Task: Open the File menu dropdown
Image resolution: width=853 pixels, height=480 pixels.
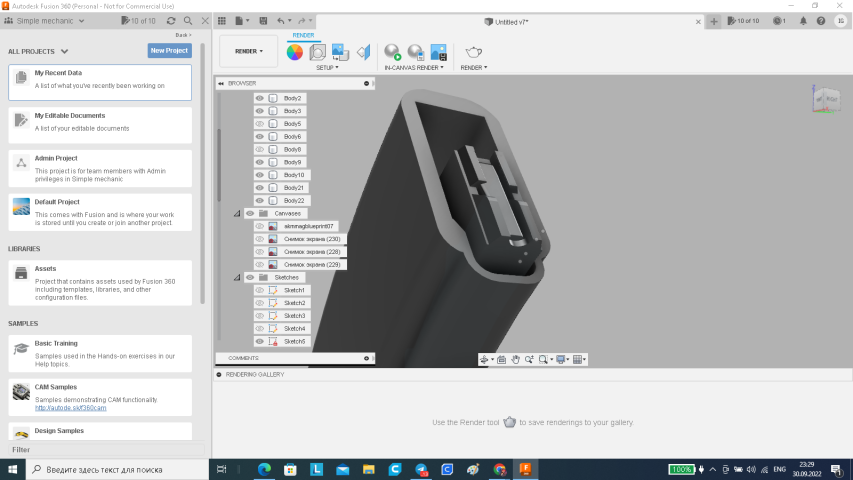Action: [242, 21]
